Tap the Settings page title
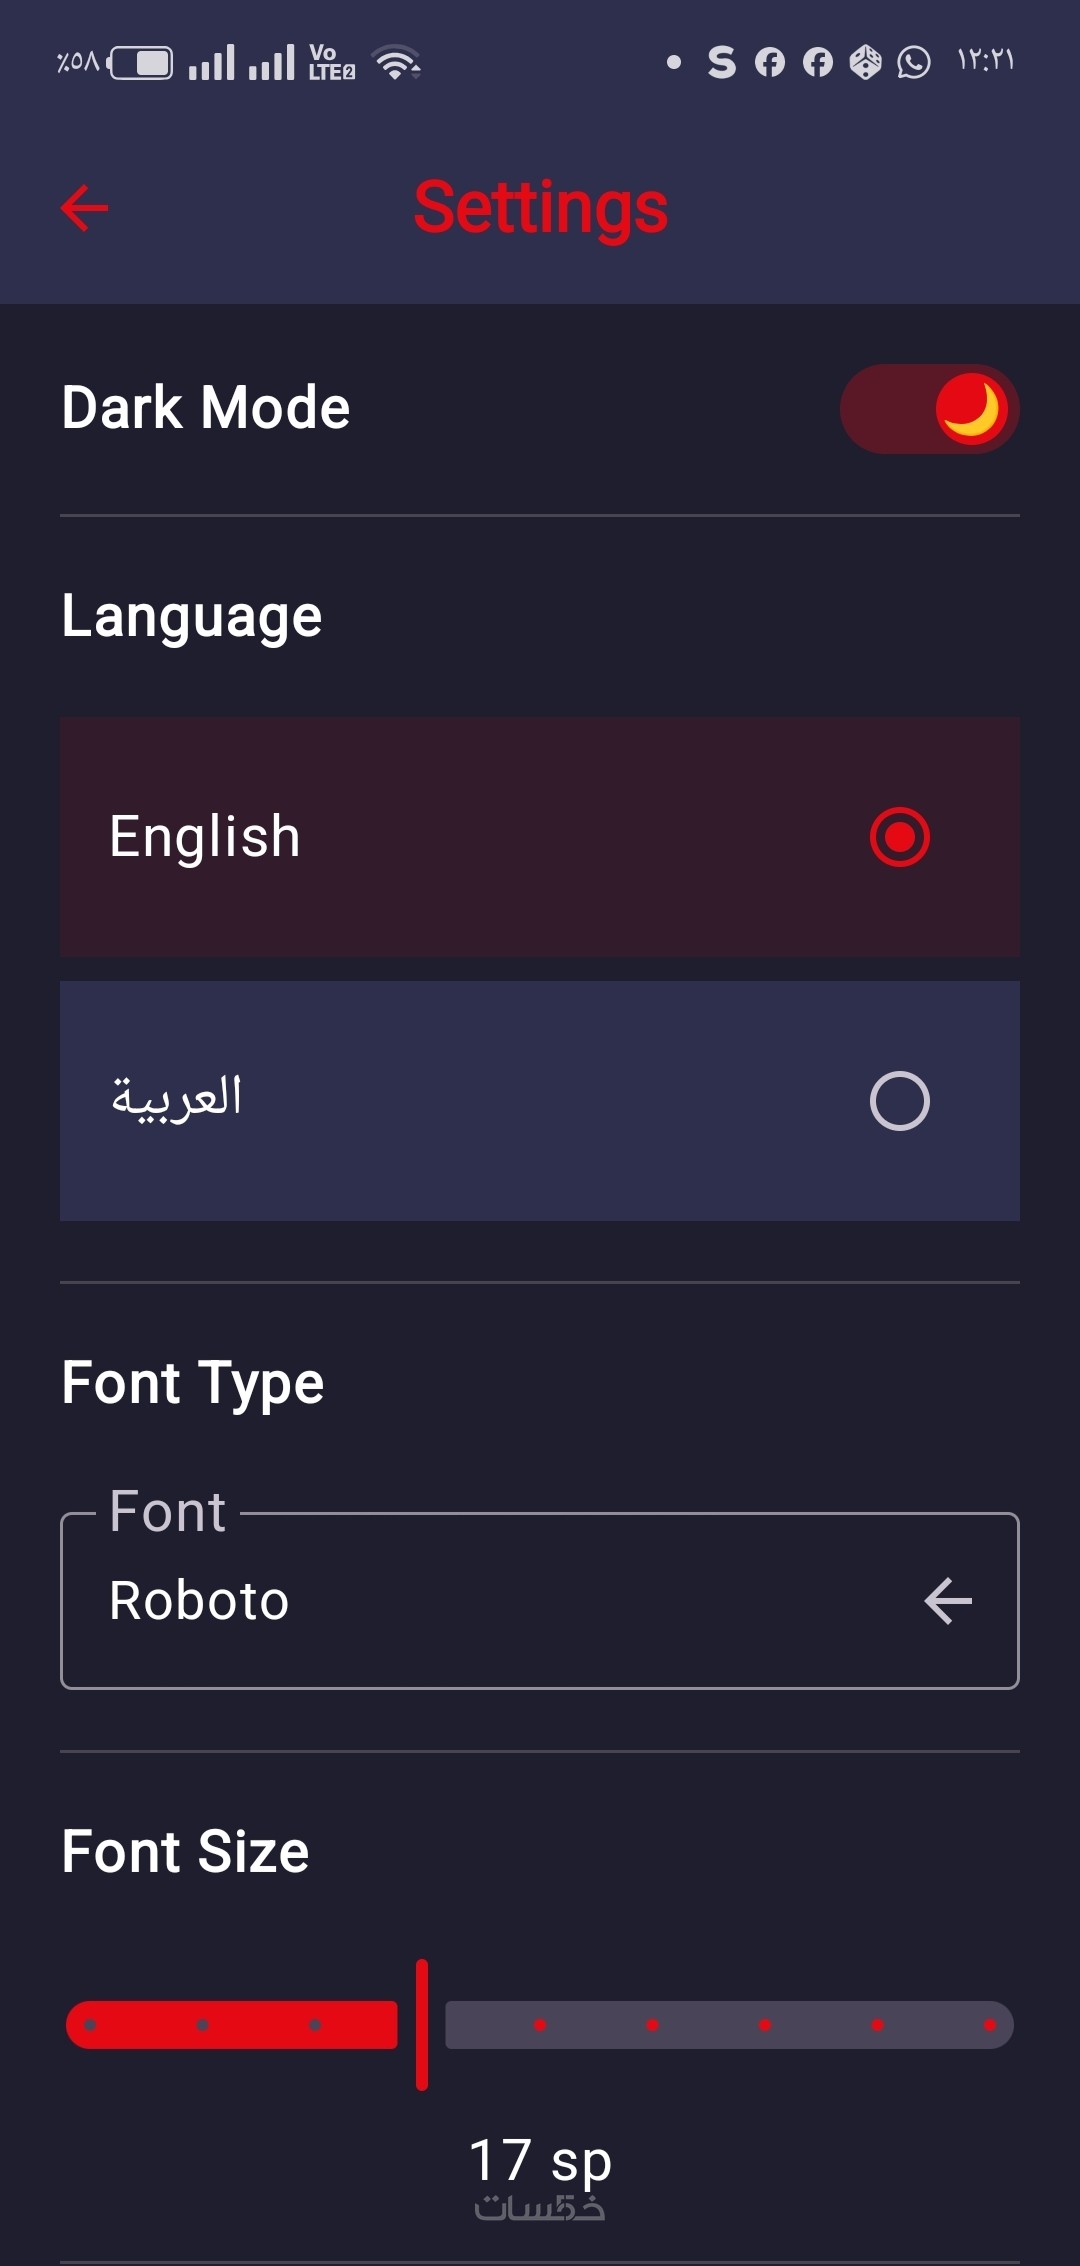 point(541,208)
